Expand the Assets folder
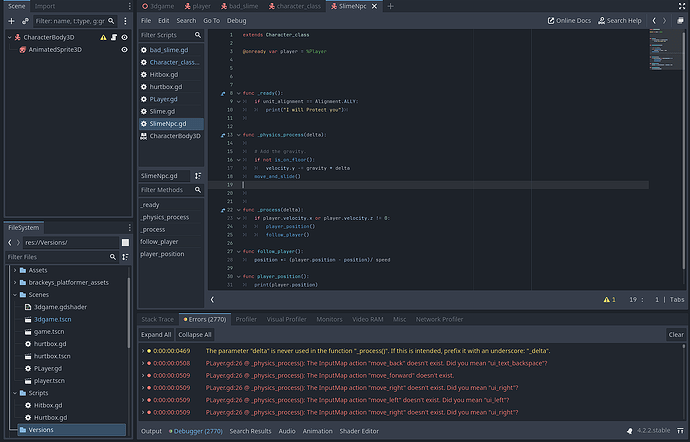This screenshot has height=442, width=690. pyautogui.click(x=15, y=270)
